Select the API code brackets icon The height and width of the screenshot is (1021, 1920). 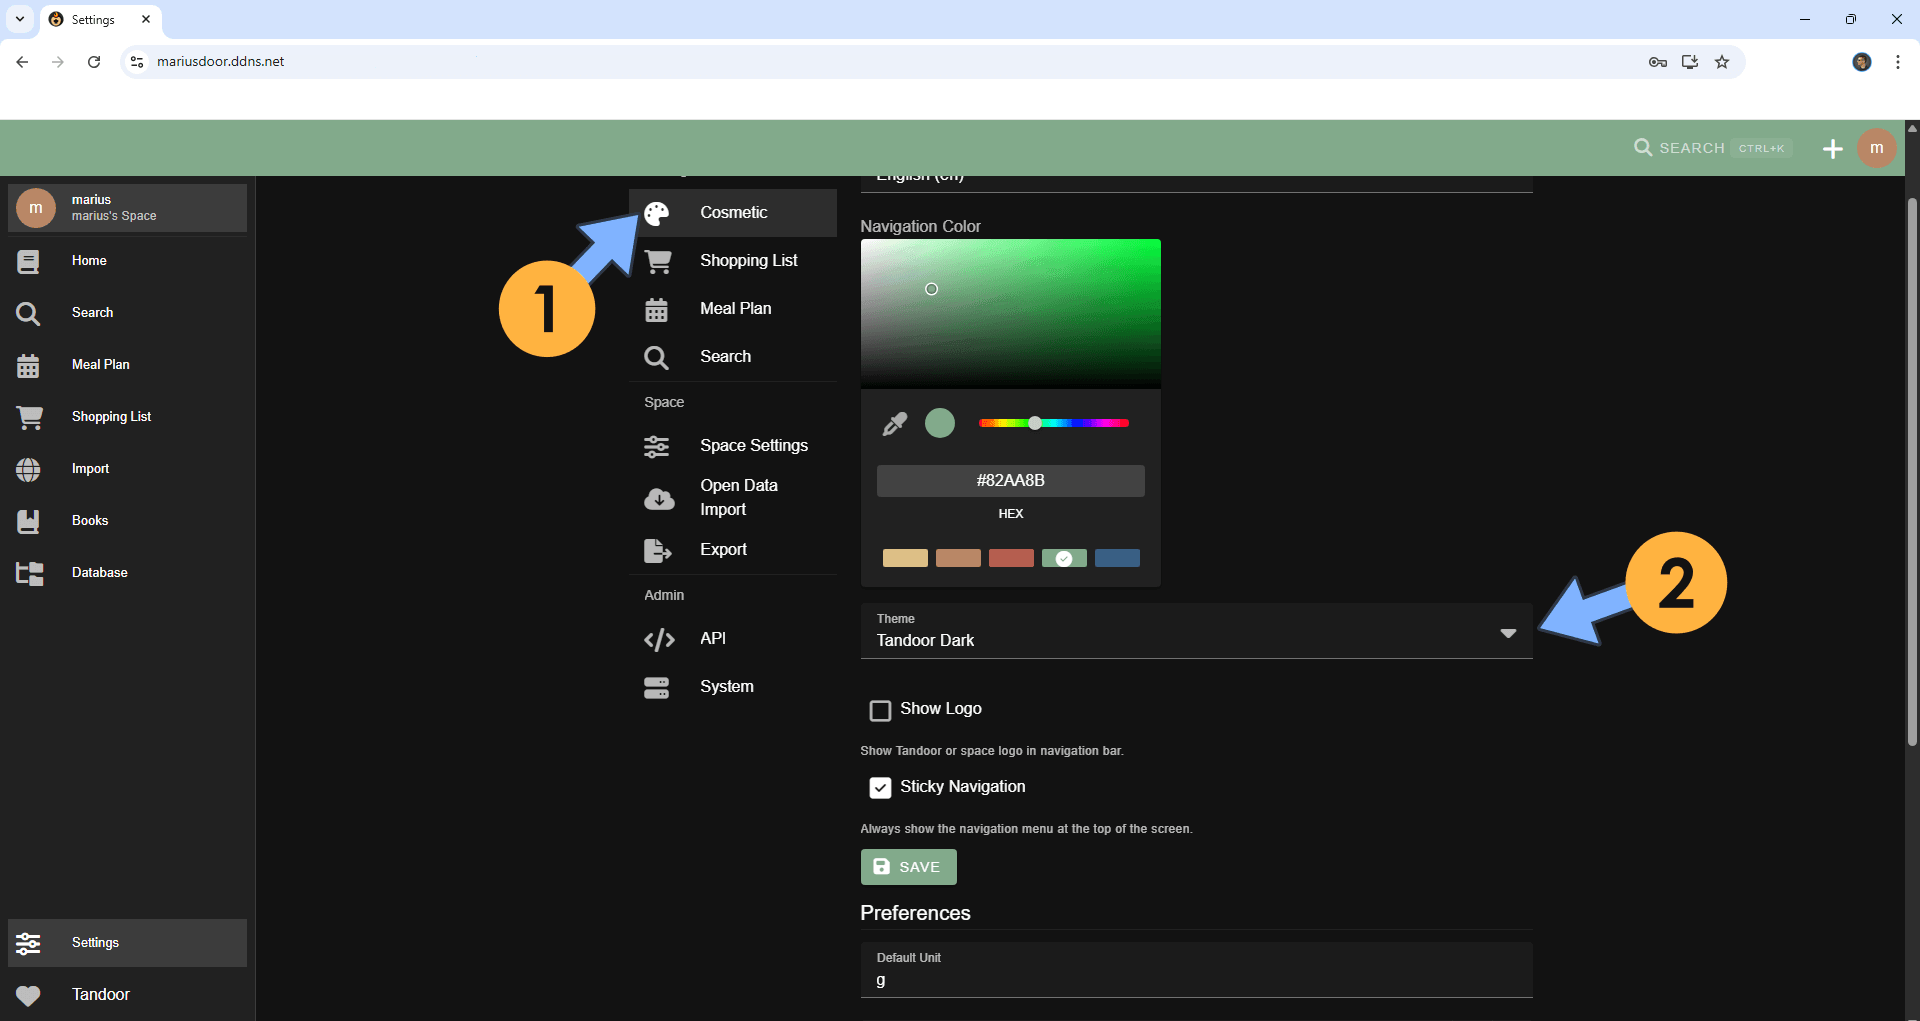(x=658, y=639)
